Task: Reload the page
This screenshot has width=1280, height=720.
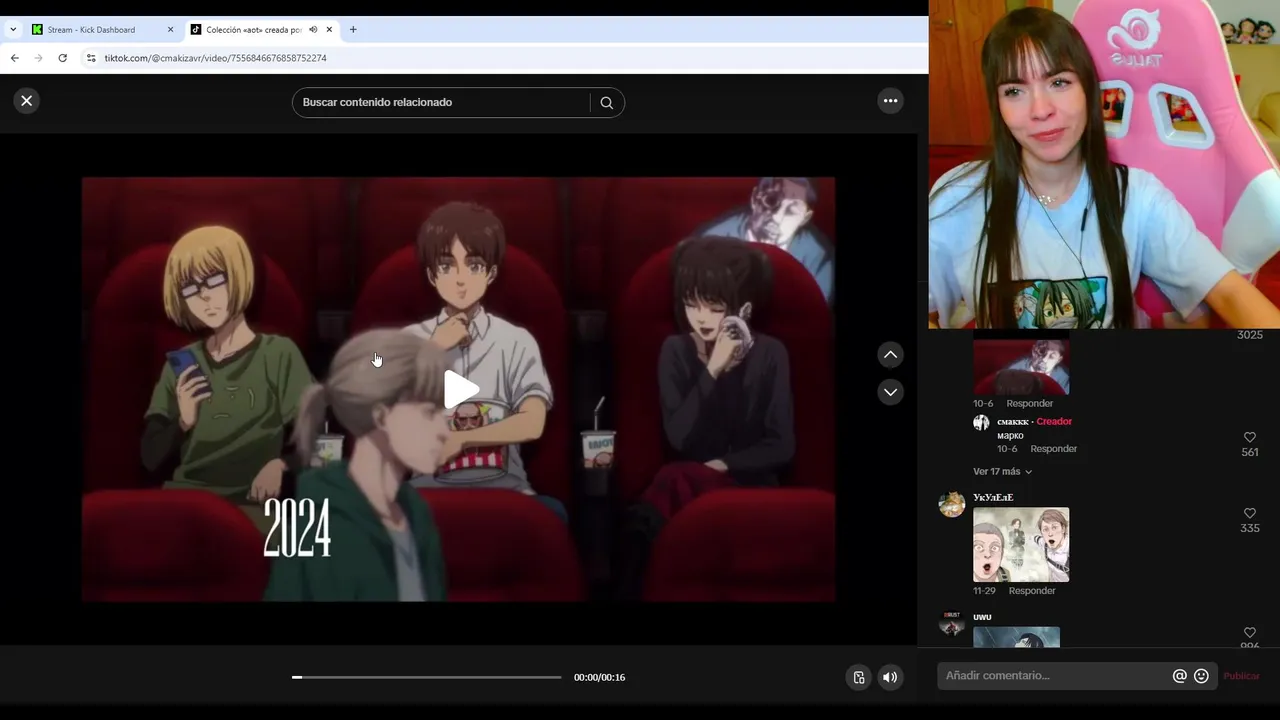Action: 62,58
